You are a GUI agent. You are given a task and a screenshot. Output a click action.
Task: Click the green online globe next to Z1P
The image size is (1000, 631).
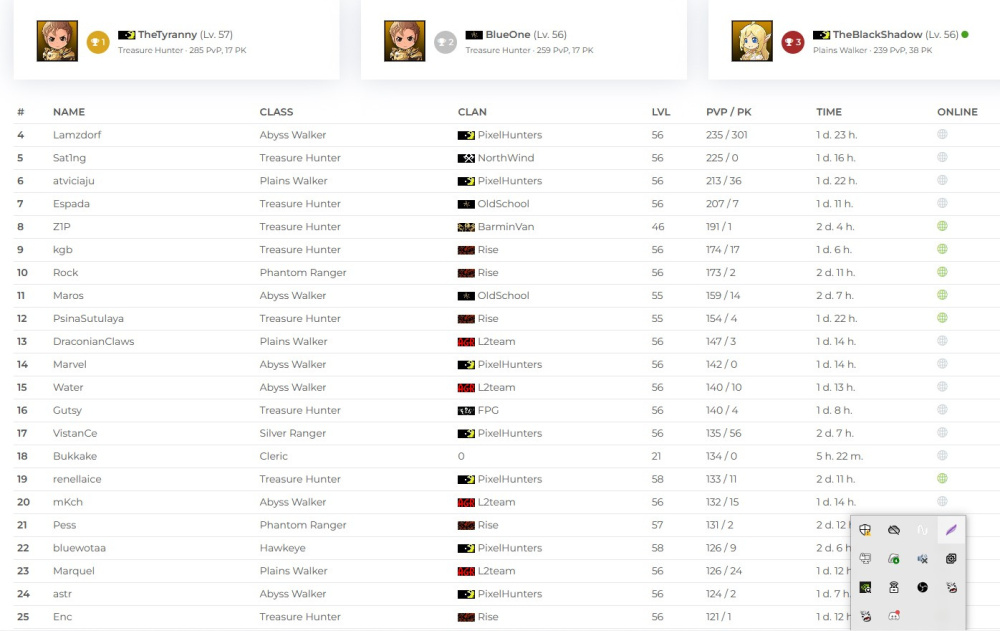[941, 226]
